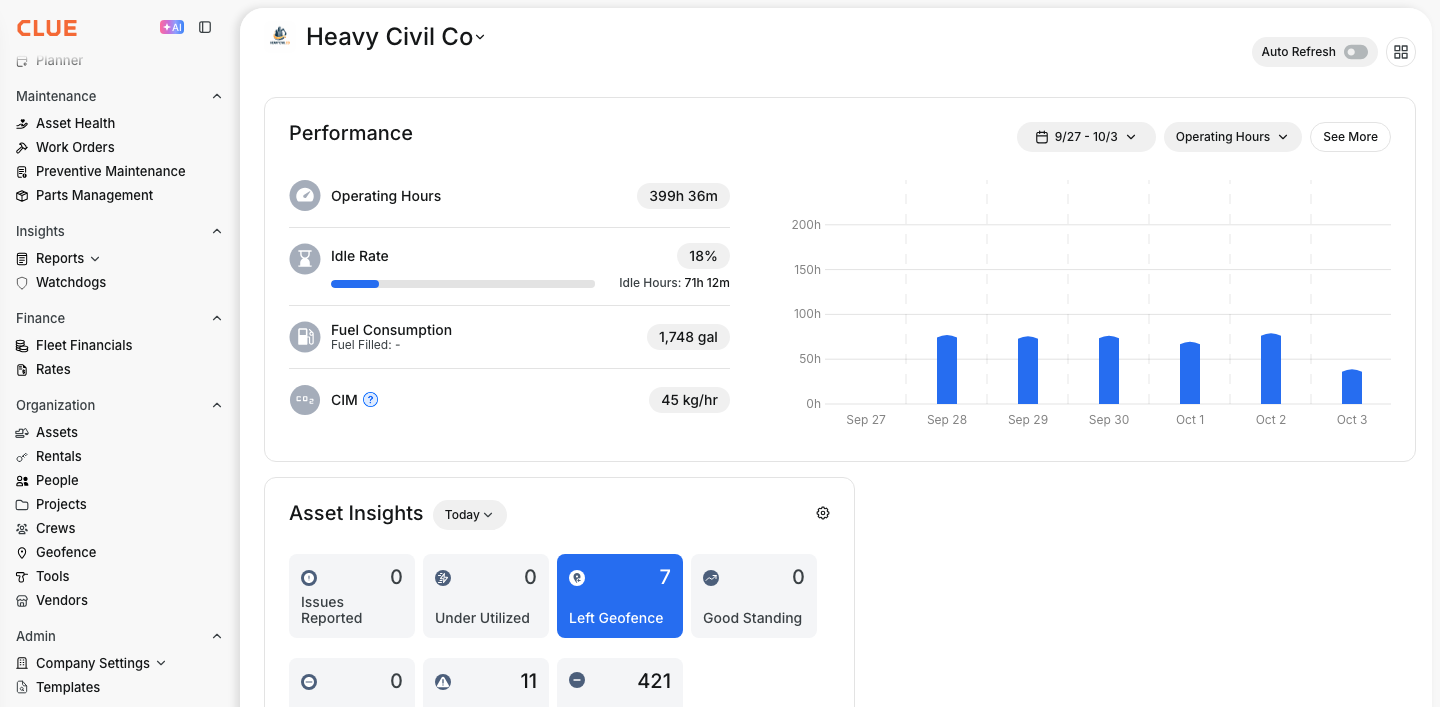Click the Heavy Civil Co company logo
Viewport: 1440px width, 707px height.
point(280,37)
